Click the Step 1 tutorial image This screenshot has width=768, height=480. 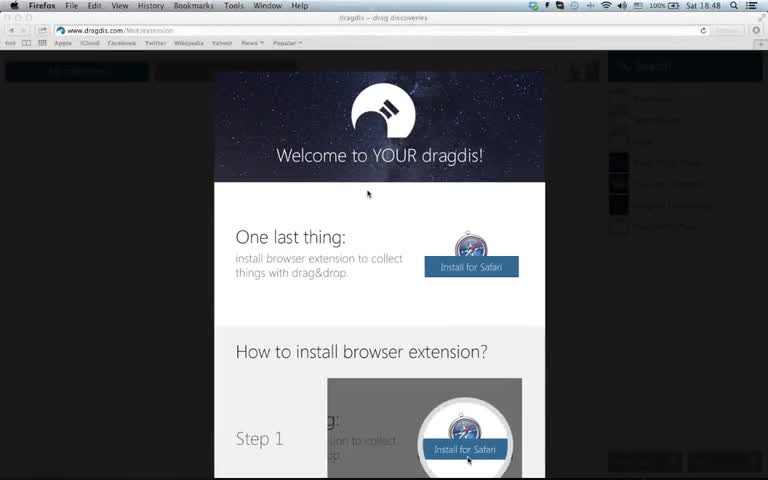coord(424,428)
